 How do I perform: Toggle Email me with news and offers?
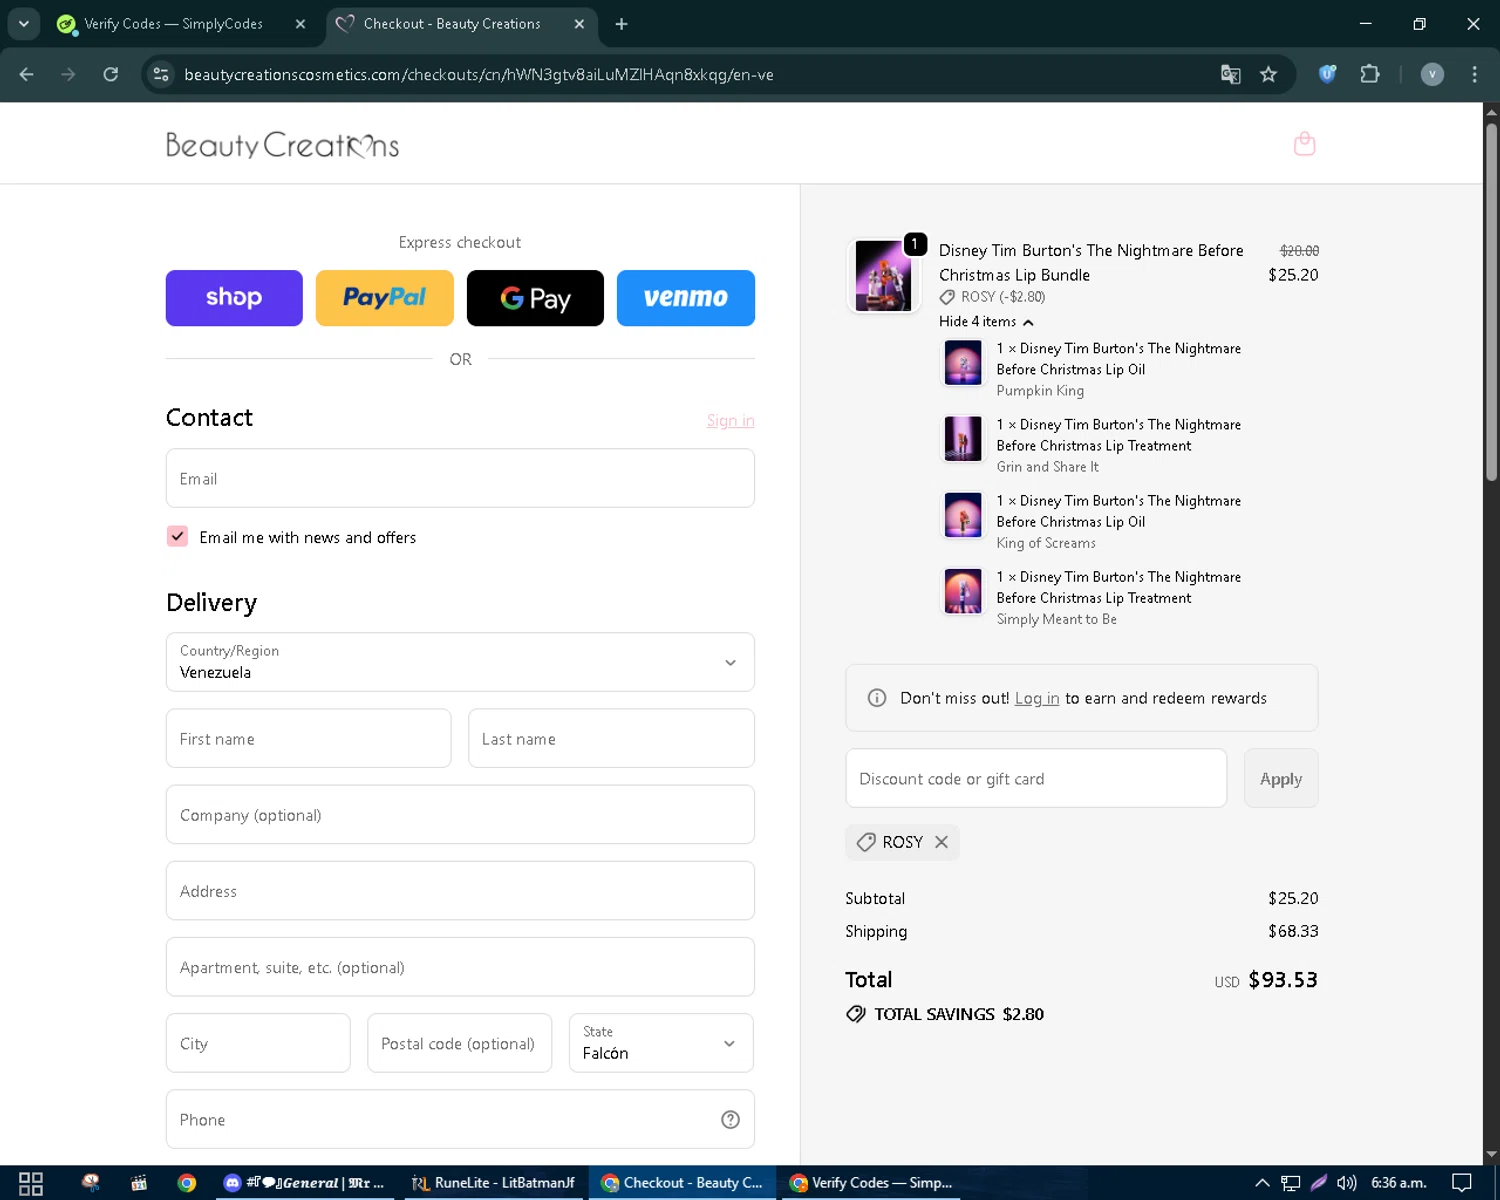(x=177, y=536)
